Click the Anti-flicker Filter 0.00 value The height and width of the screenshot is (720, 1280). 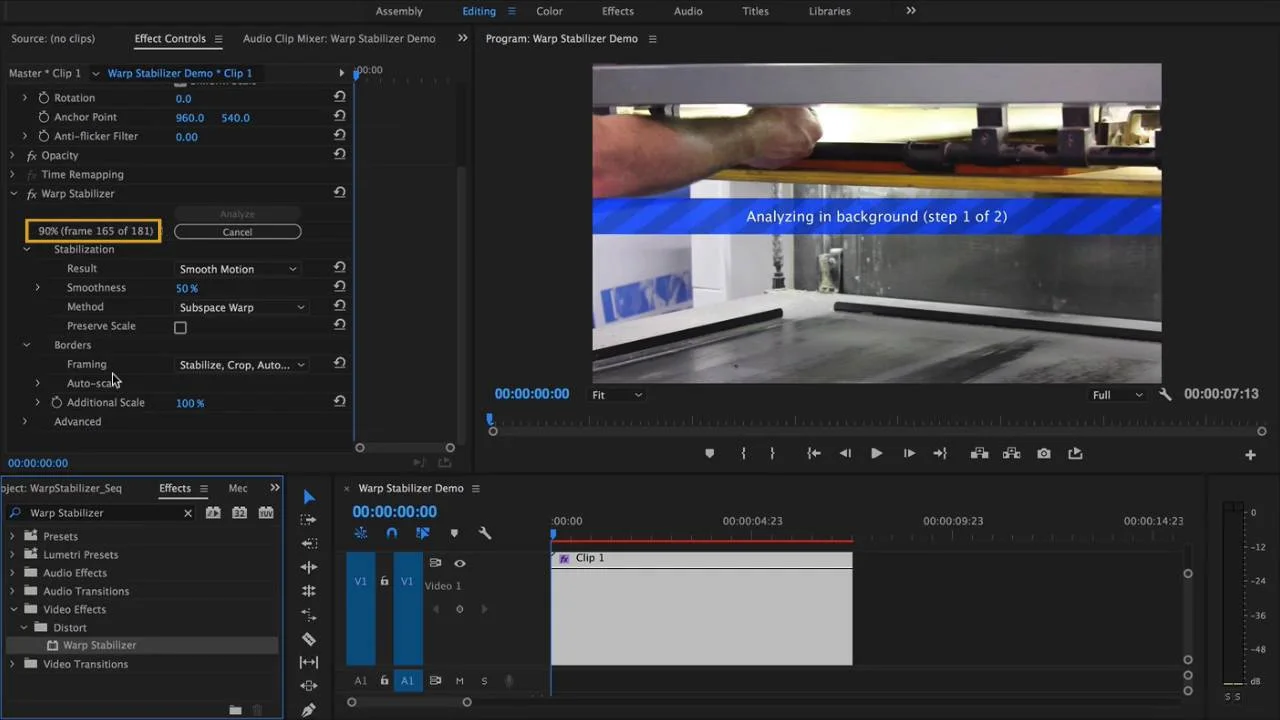click(x=187, y=137)
